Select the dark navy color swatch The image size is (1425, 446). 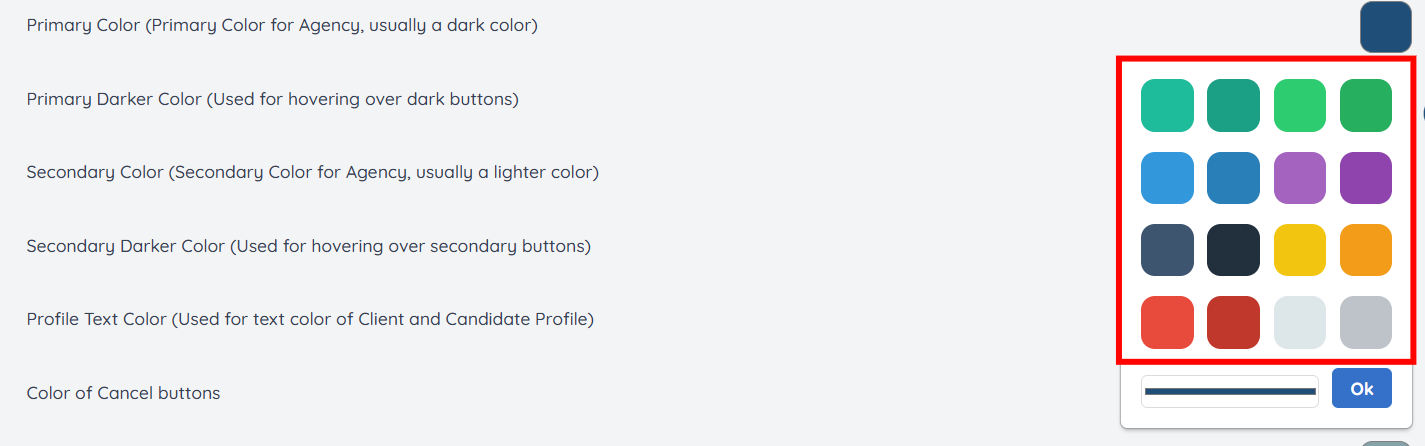1233,250
